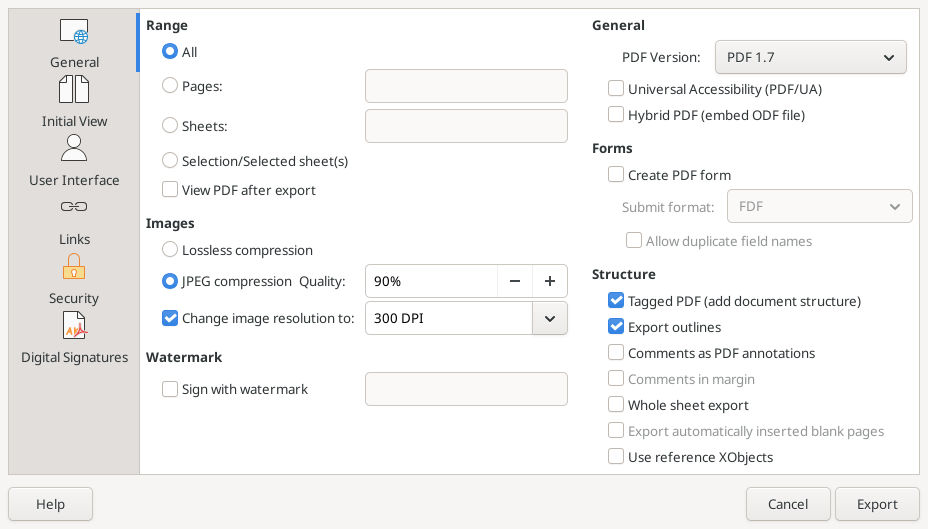Viewport: 928px width, 529px height.
Task: Click the JPEG Quality 90% field
Action: click(x=431, y=281)
